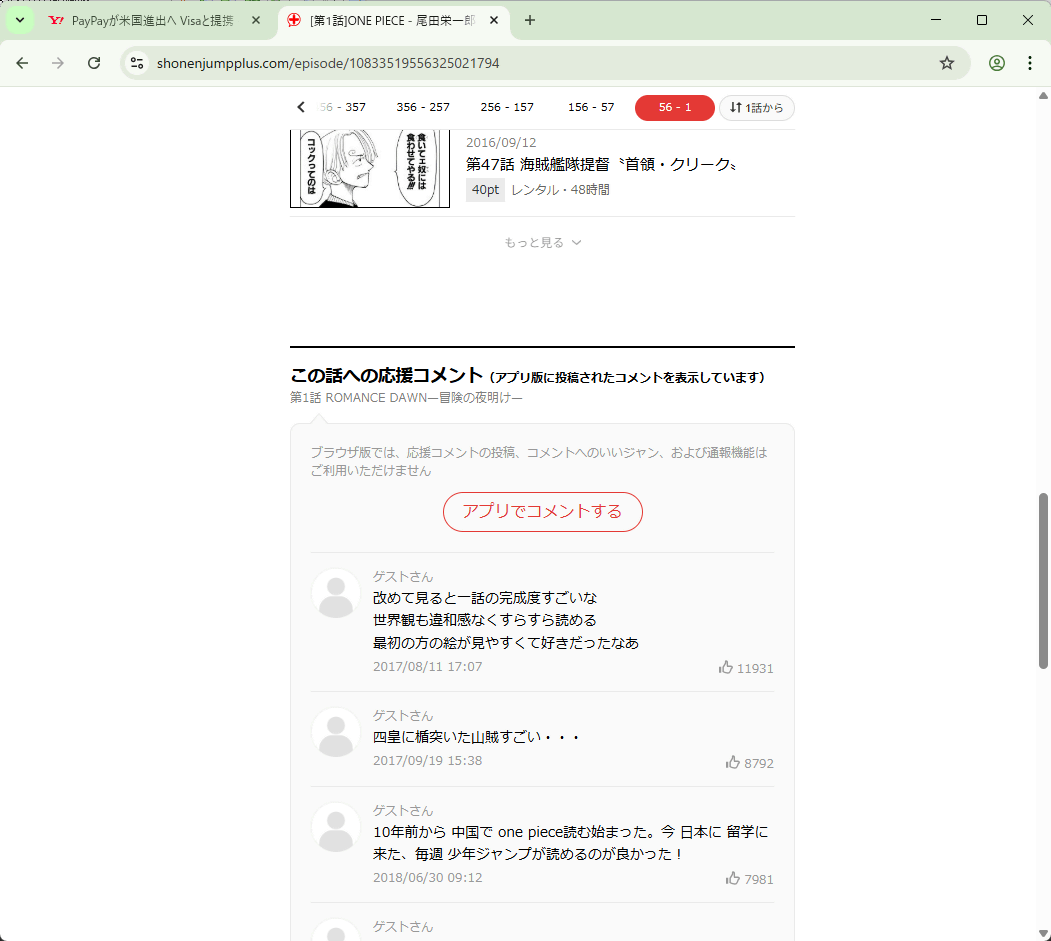Open the browser profile menu
Screen dimensions: 1051x941
pos(997,63)
